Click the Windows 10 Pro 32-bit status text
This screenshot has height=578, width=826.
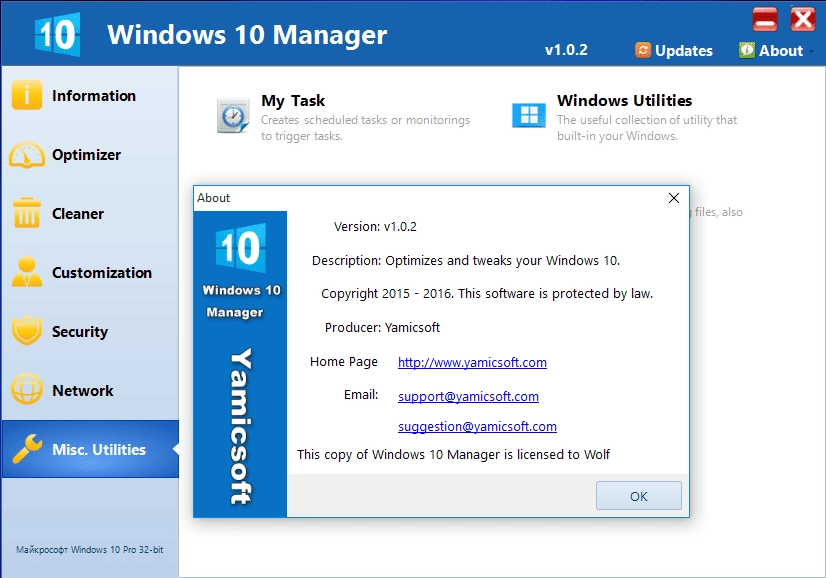(x=89, y=550)
